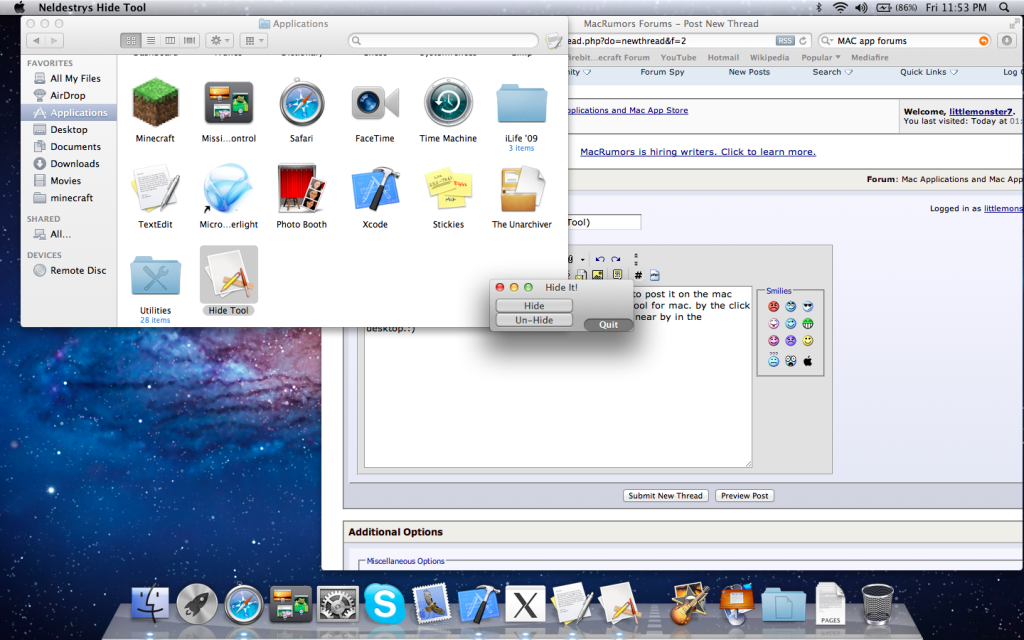Open Launchpad from the Dock
The height and width of the screenshot is (640, 1024).
click(197, 604)
